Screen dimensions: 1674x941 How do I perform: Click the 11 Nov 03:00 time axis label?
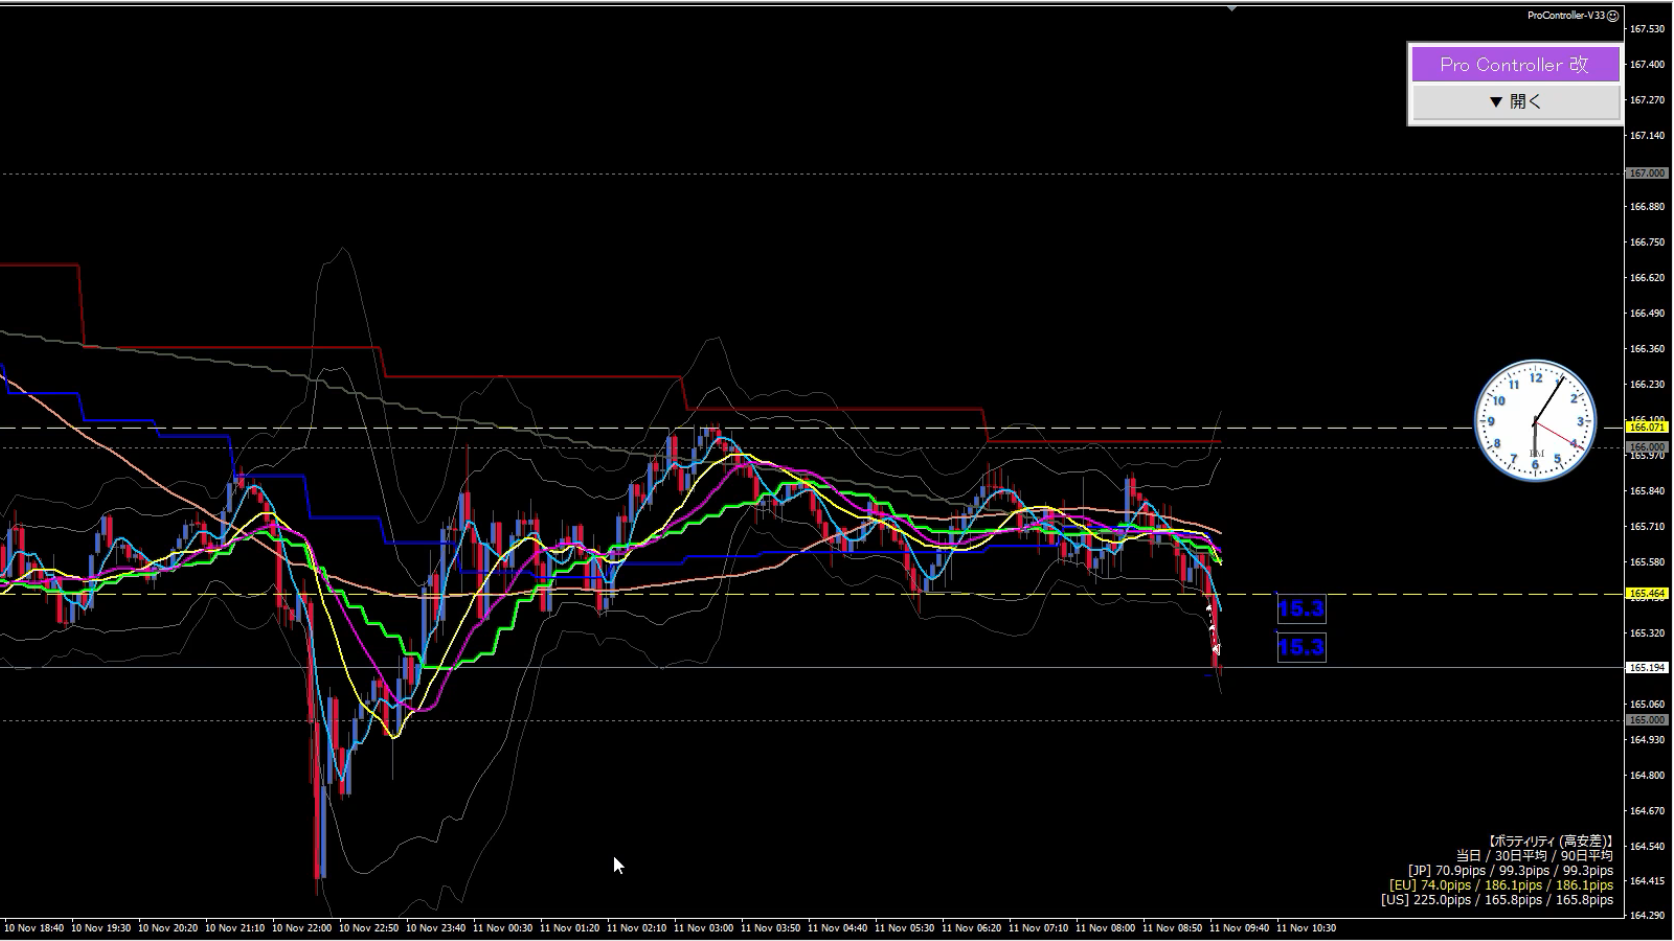click(703, 928)
